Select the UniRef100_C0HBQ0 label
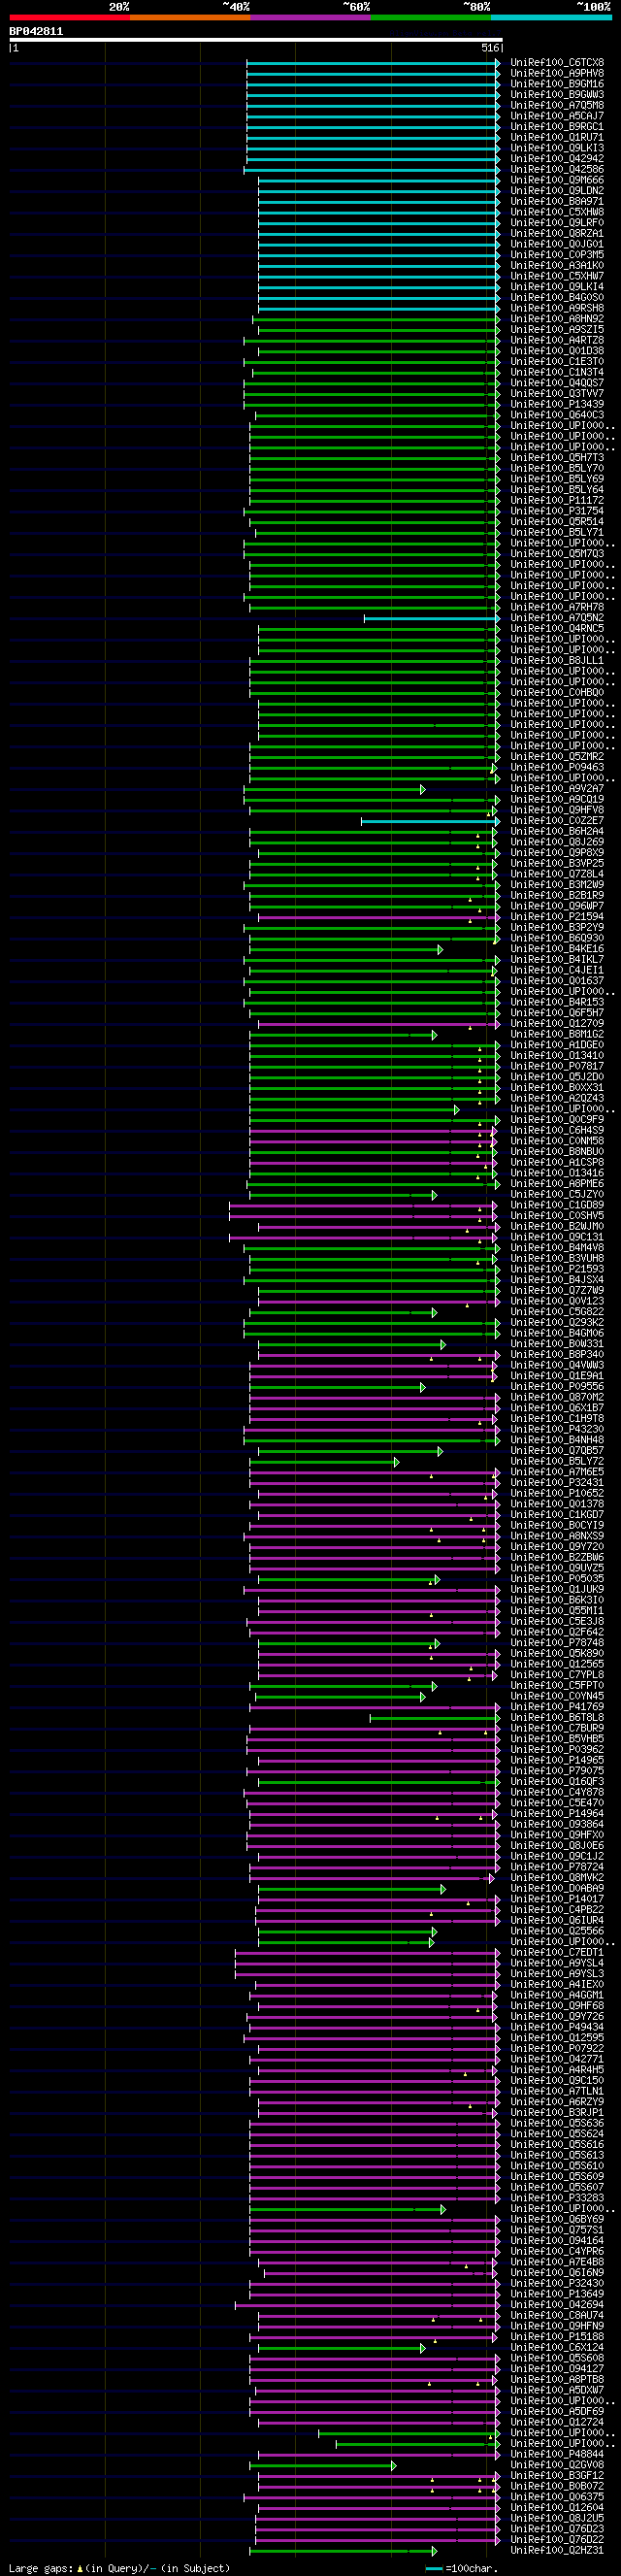 557,693
